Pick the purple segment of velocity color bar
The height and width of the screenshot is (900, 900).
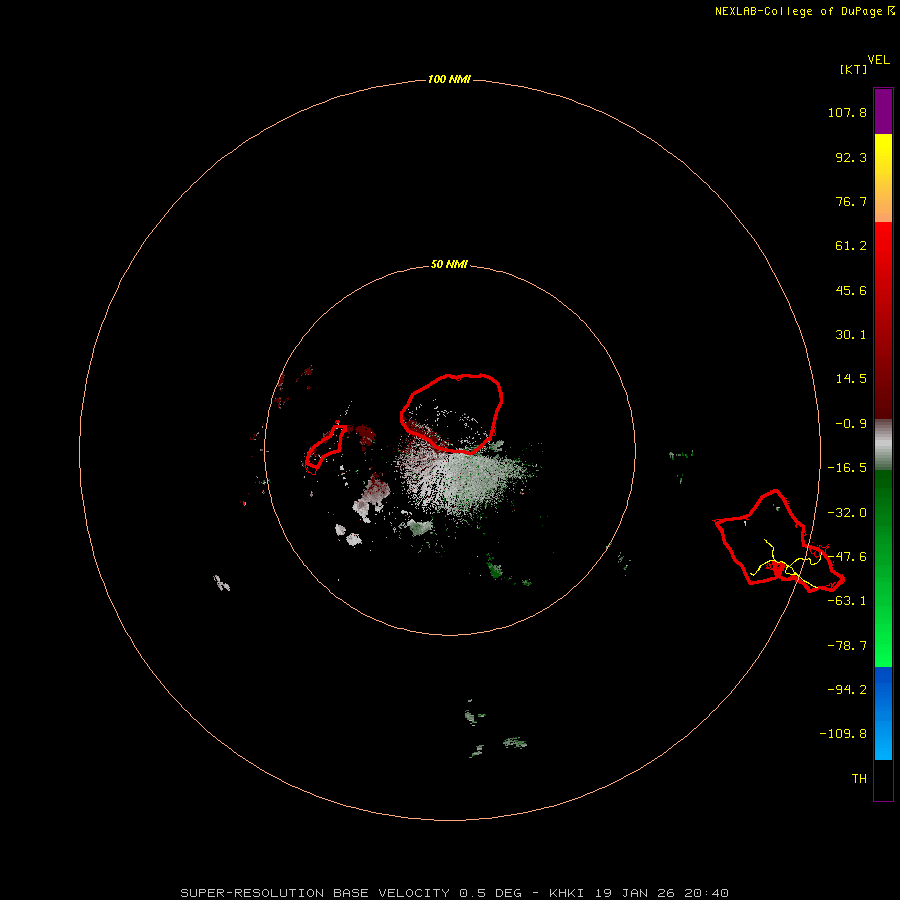[x=883, y=111]
